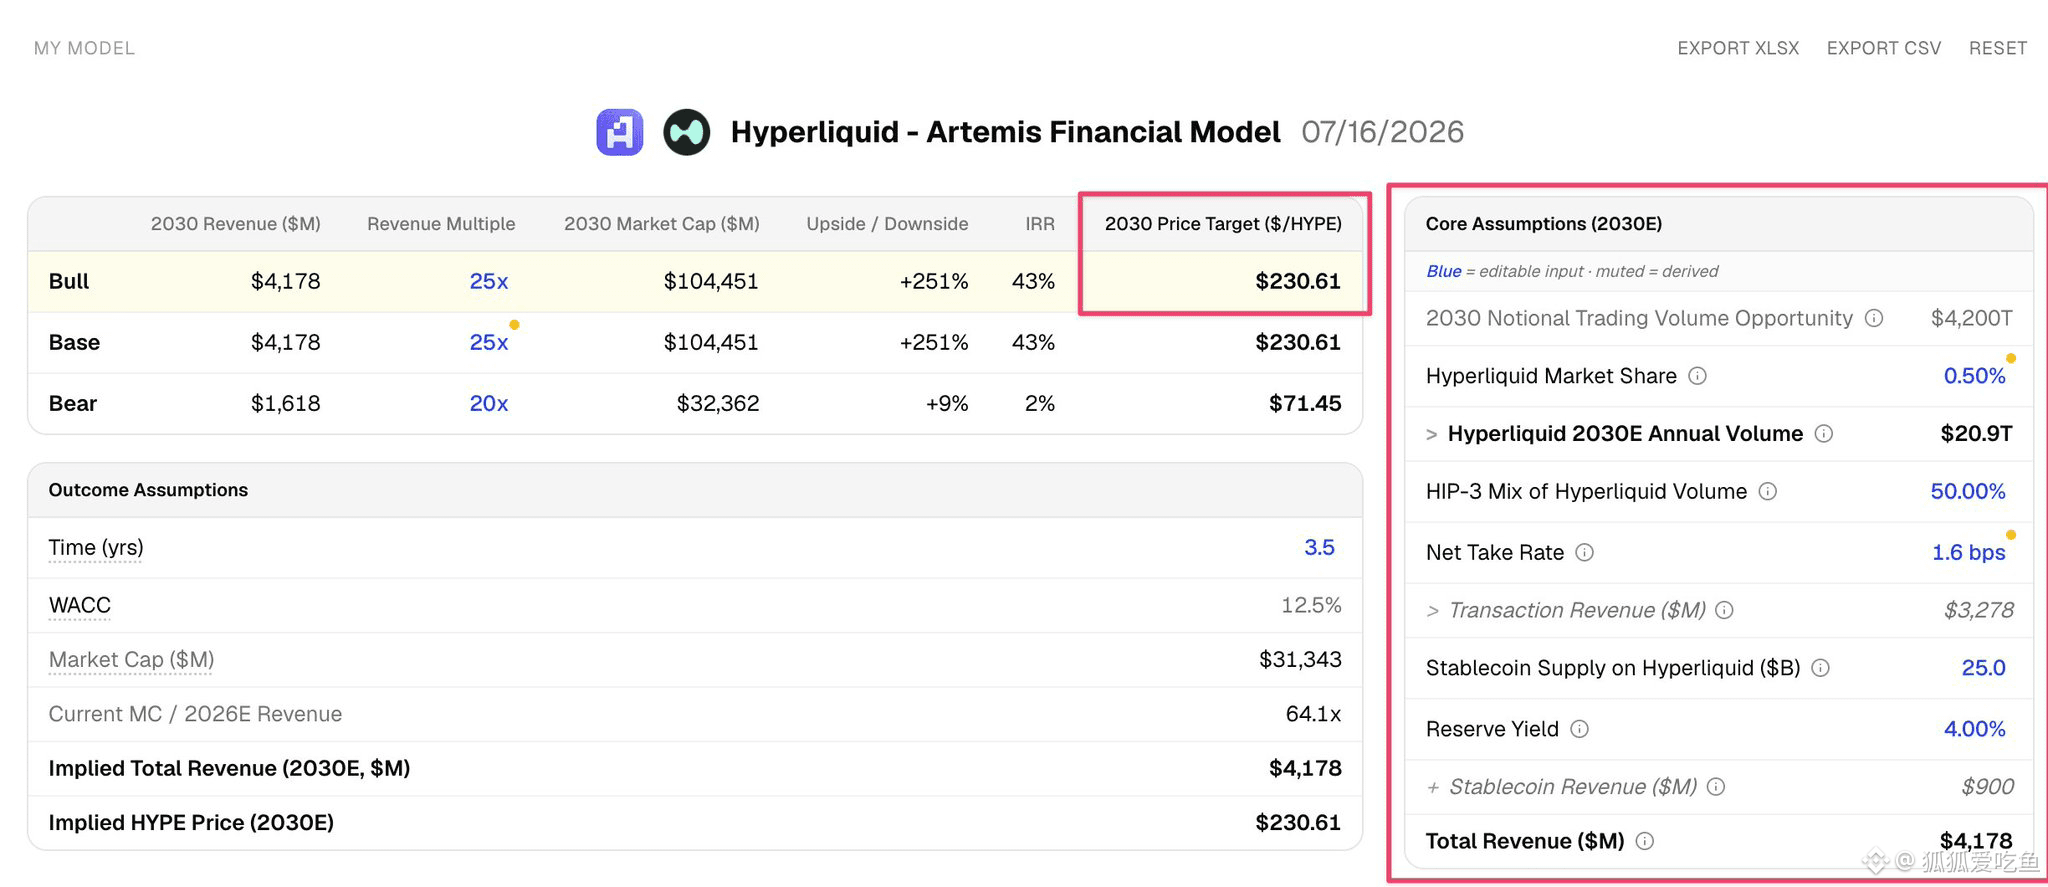Open info icon beside Reserve Yield
The image size is (2048, 887).
pos(1580,729)
